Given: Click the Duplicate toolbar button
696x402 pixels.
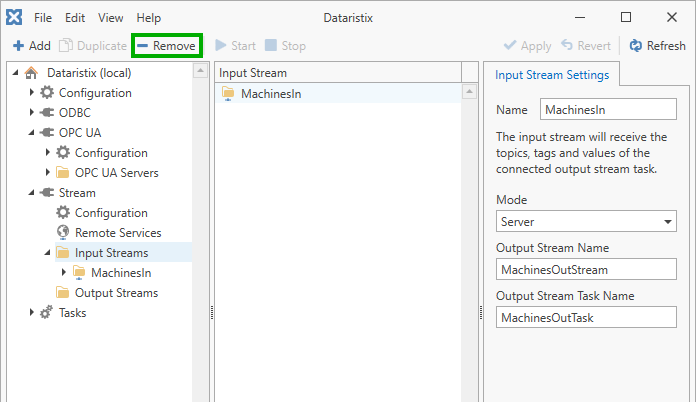Looking at the screenshot, I should pos(93,46).
